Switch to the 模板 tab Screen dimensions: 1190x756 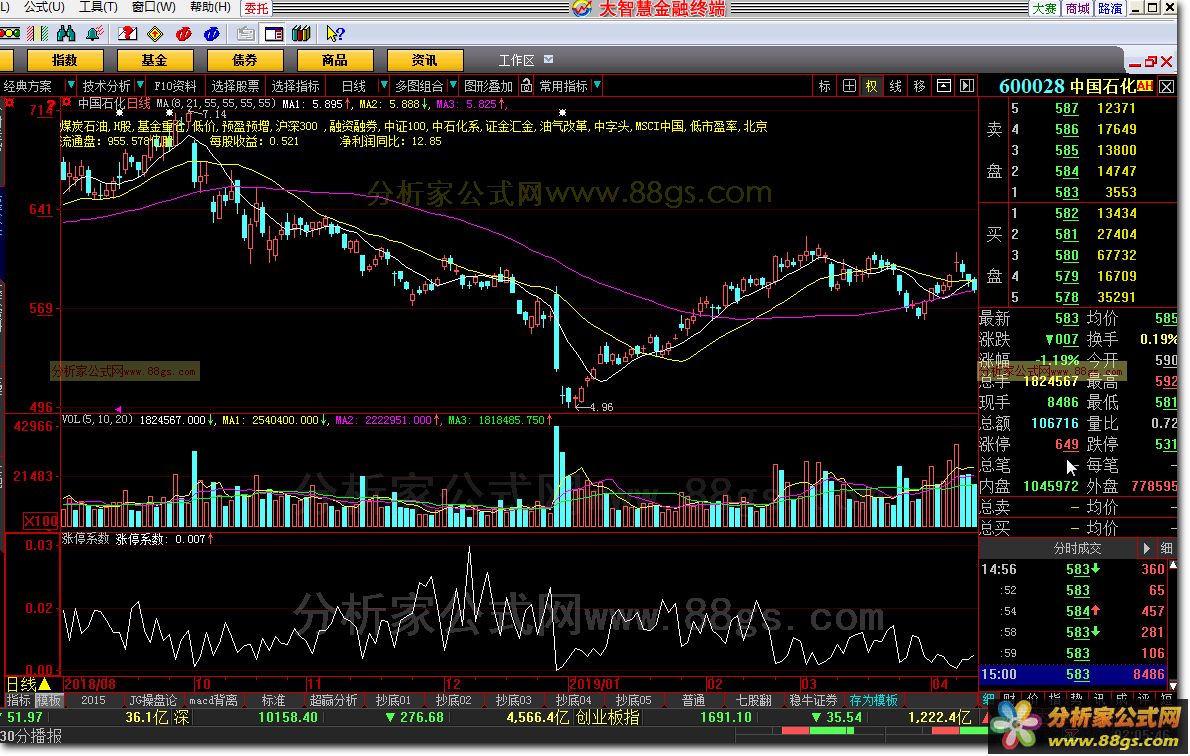[49, 700]
